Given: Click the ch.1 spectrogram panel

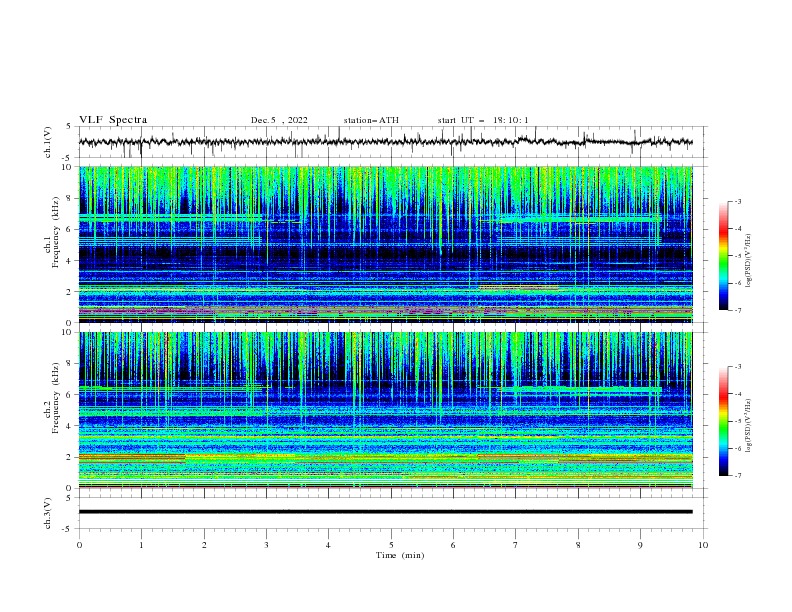Looking at the screenshot, I should 386,244.
